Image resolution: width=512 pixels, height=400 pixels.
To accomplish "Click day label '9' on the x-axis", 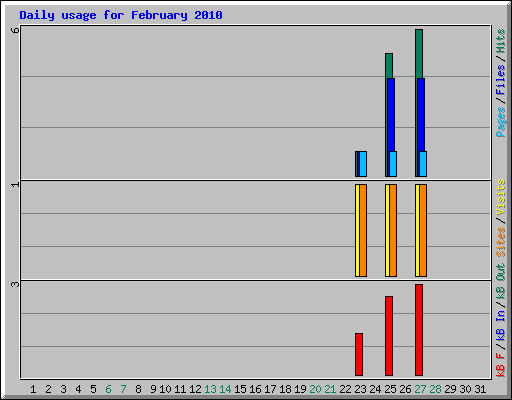I will tap(153, 389).
